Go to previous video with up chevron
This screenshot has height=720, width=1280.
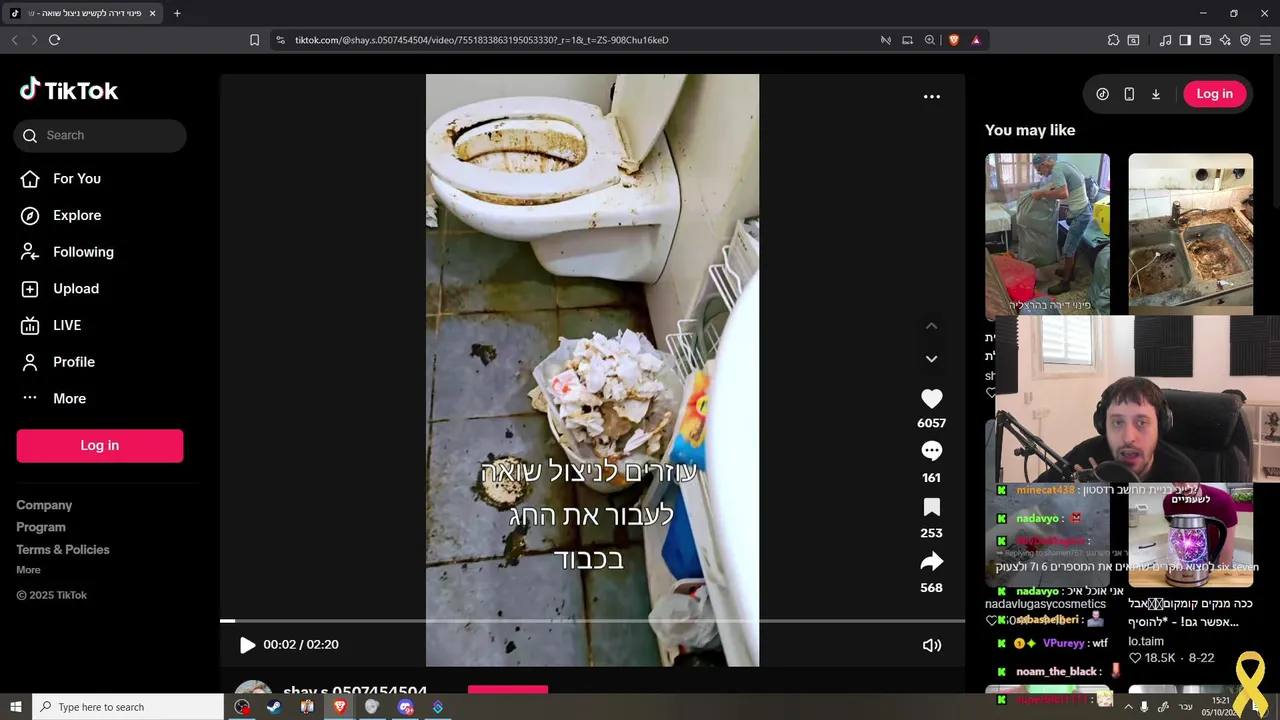click(x=931, y=326)
